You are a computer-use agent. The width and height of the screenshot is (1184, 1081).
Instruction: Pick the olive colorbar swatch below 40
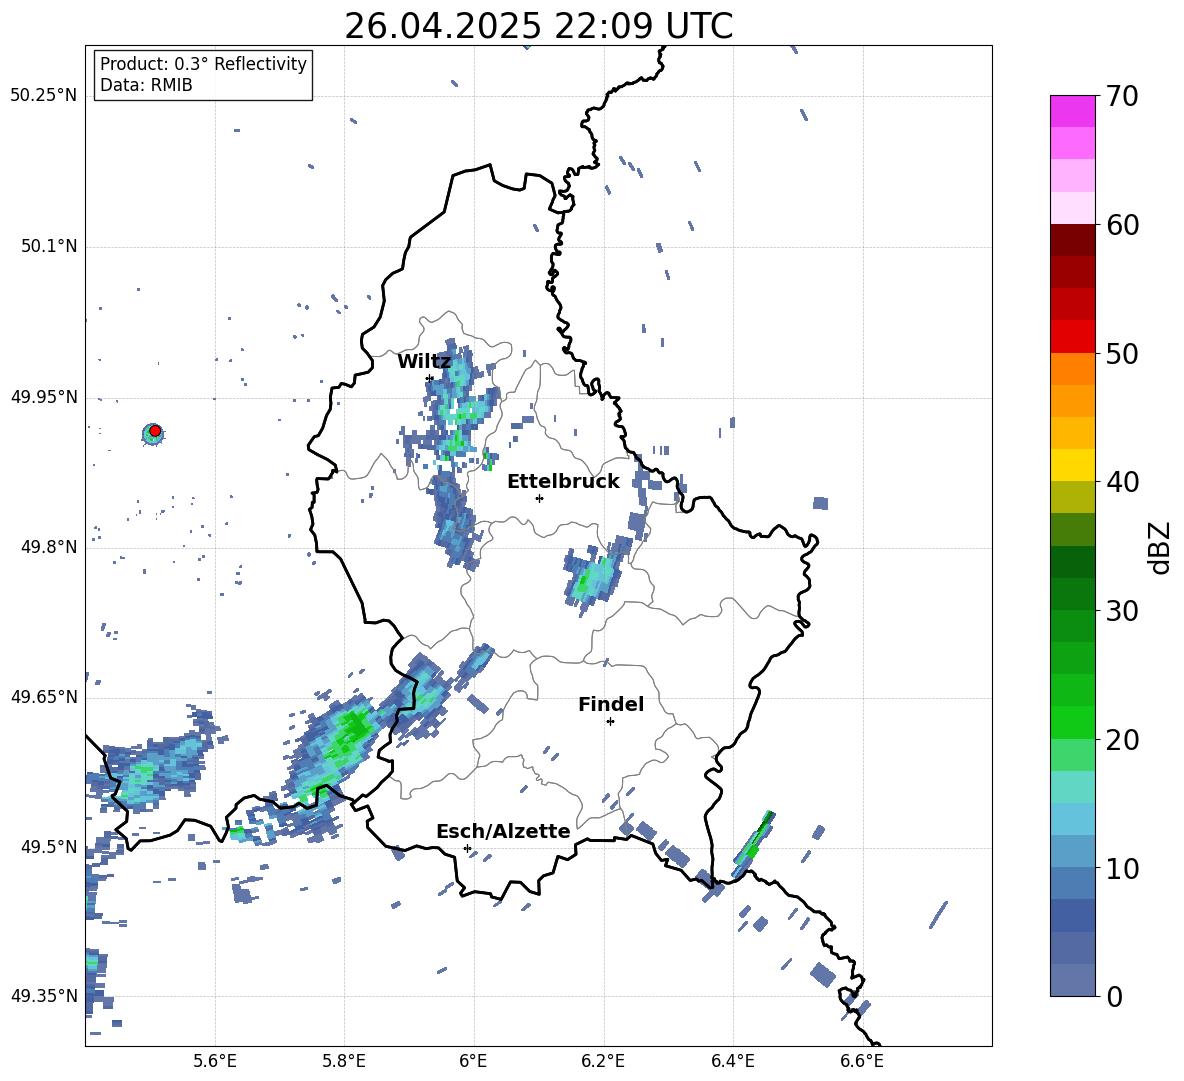coord(1072,497)
